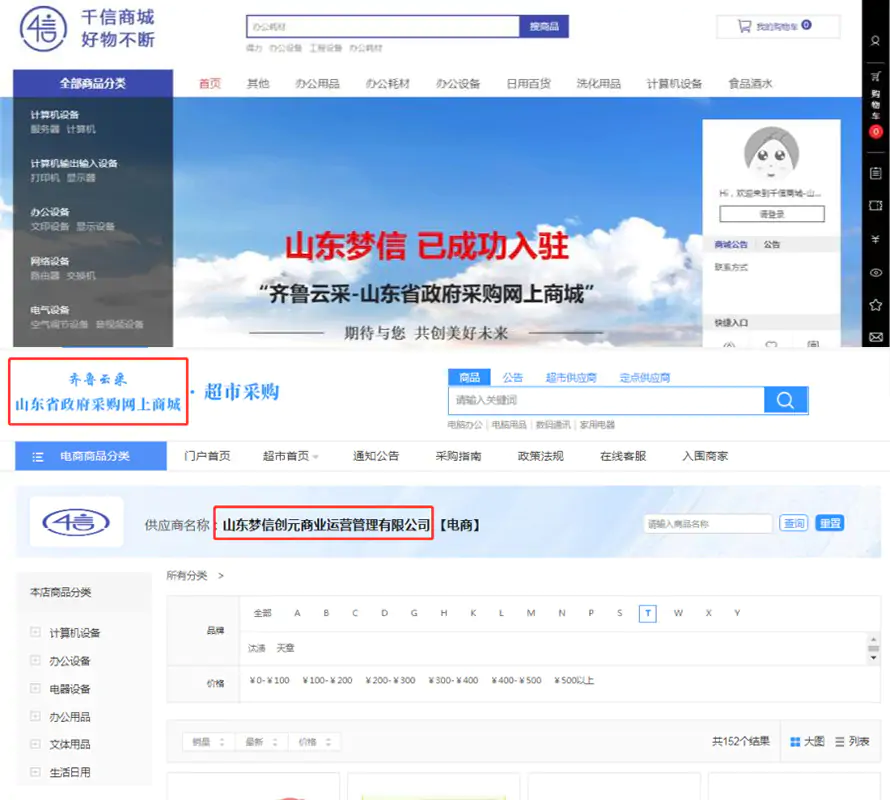Click the brand list scrollbar thumb
Screen dimensions: 890x800
(x=874, y=648)
